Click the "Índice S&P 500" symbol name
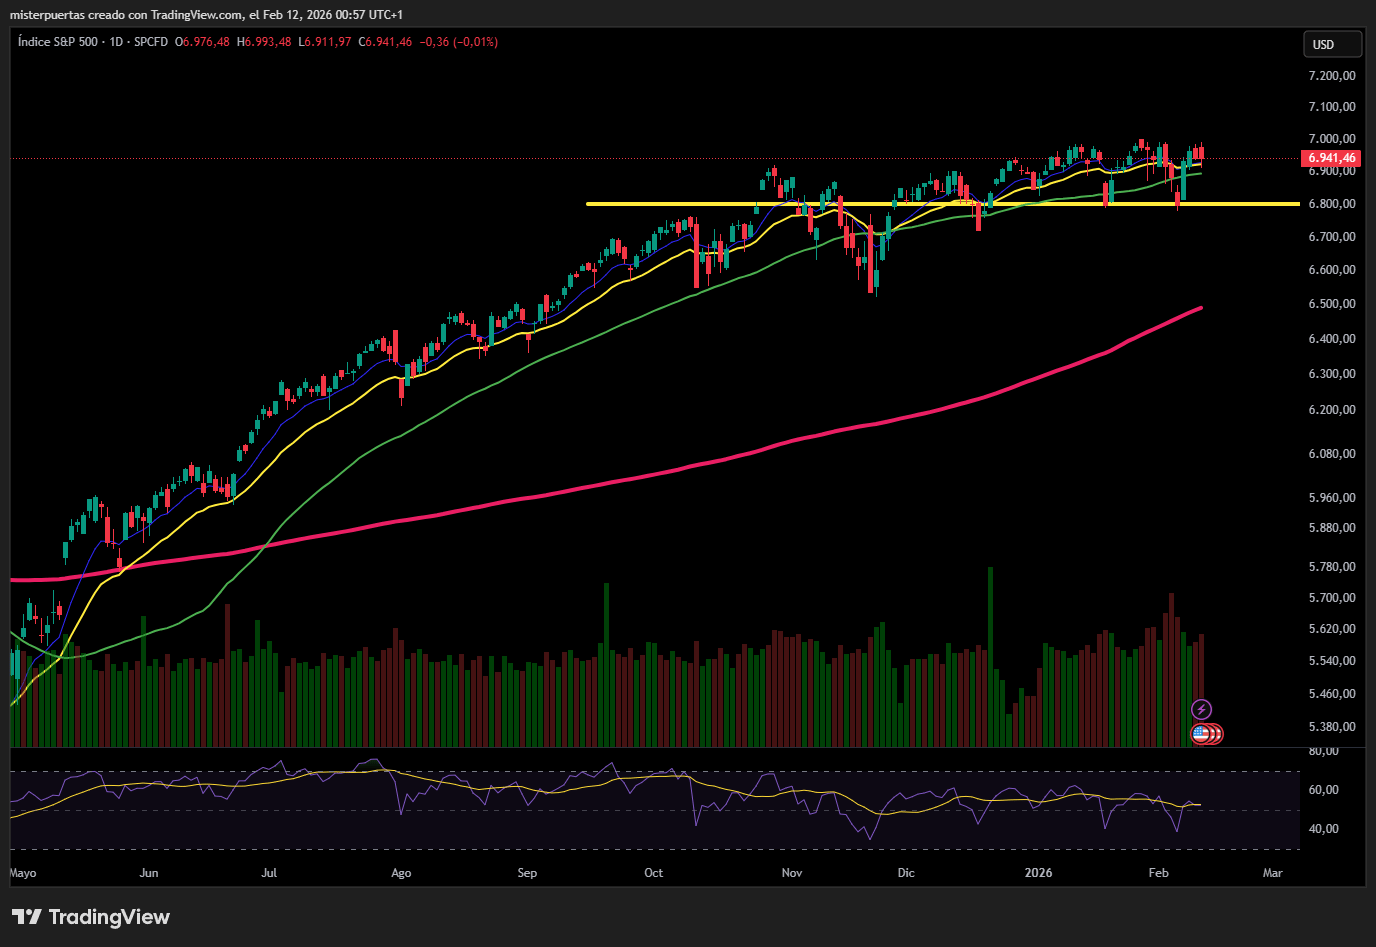 (58, 42)
